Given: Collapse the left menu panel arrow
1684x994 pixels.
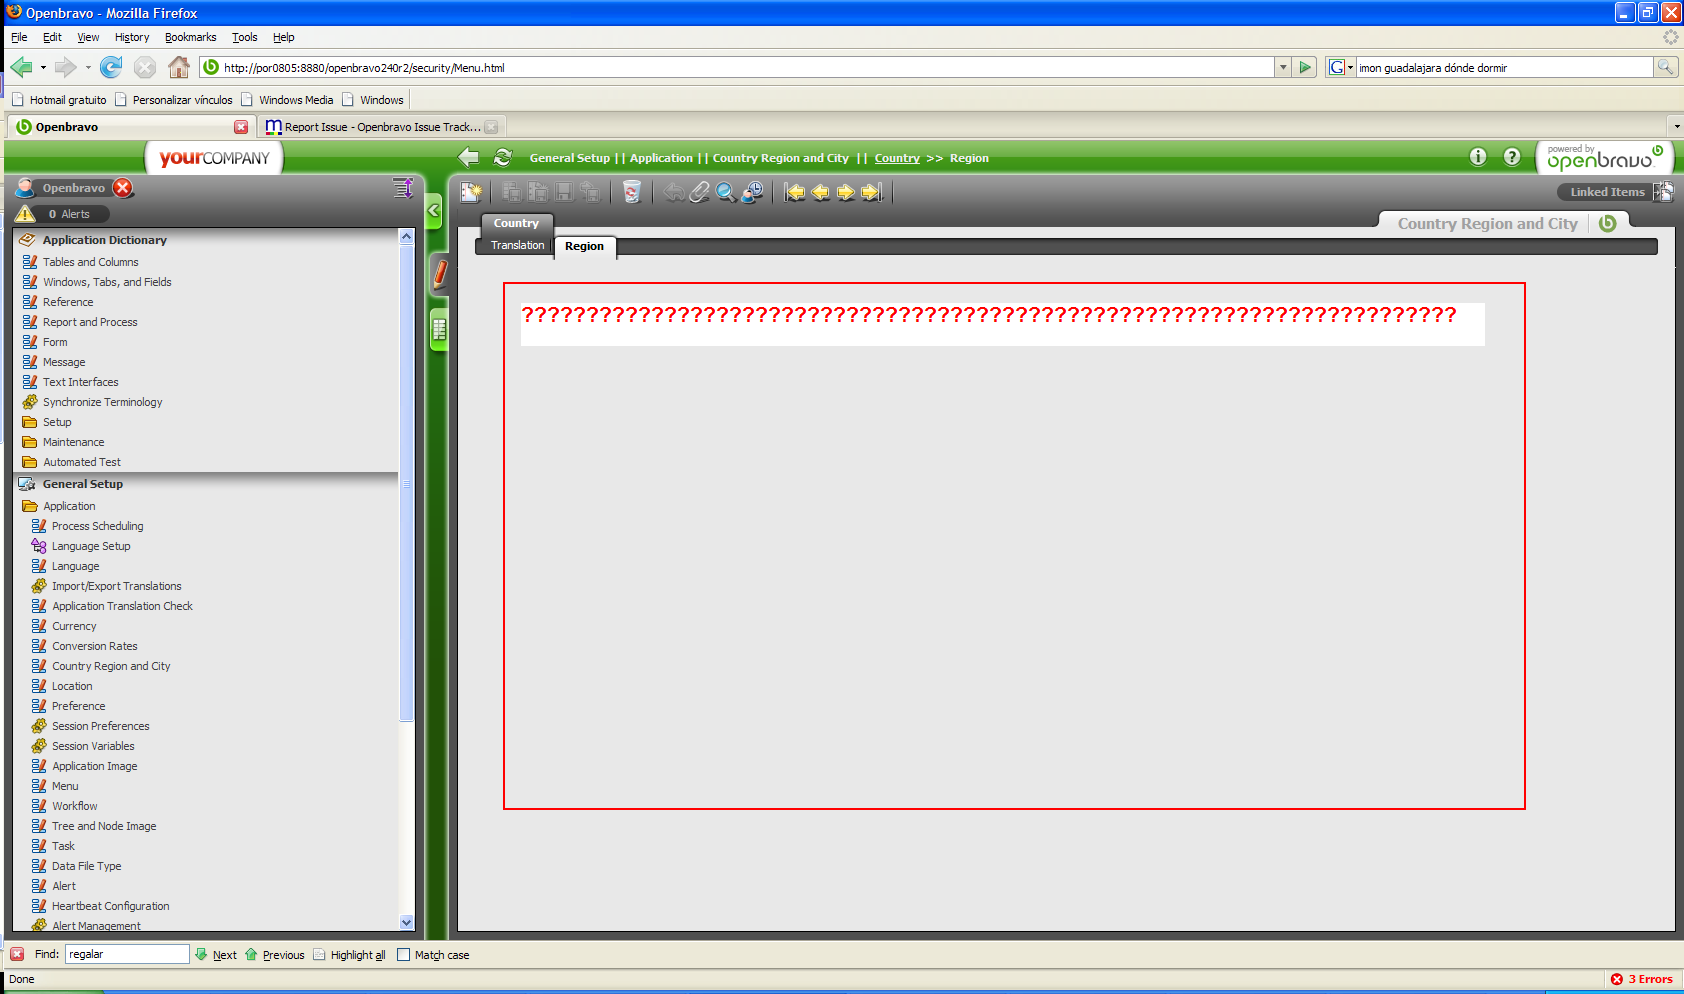Looking at the screenshot, I should click(434, 211).
